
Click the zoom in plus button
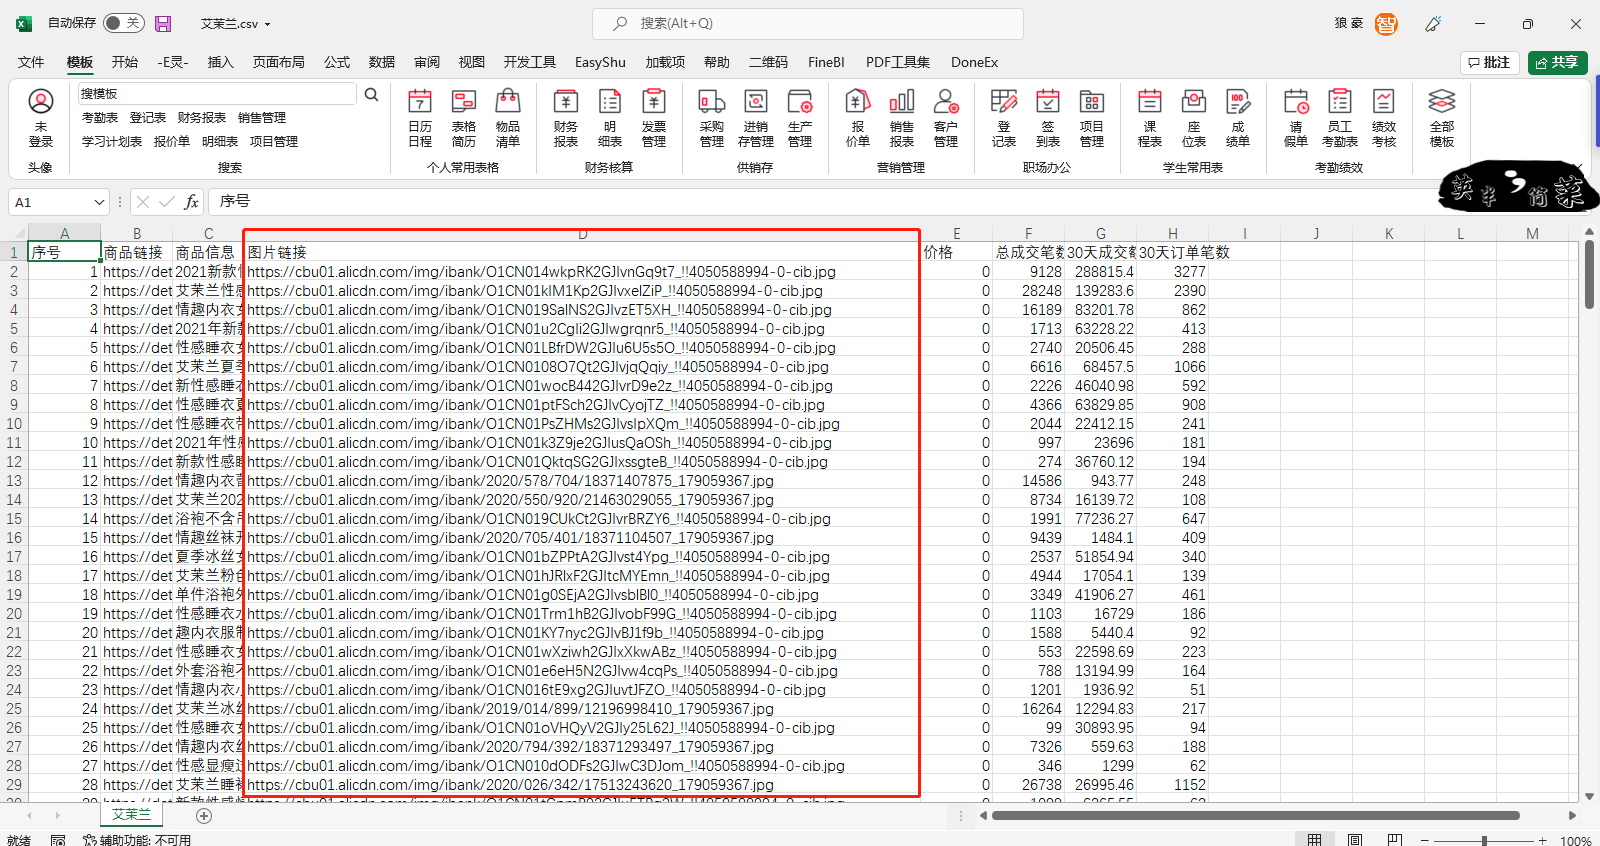point(1543,840)
